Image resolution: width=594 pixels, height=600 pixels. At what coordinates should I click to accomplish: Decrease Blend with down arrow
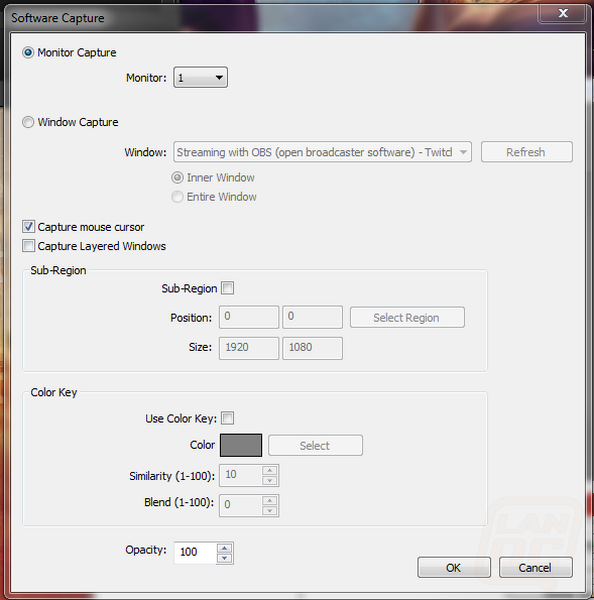coord(270,510)
